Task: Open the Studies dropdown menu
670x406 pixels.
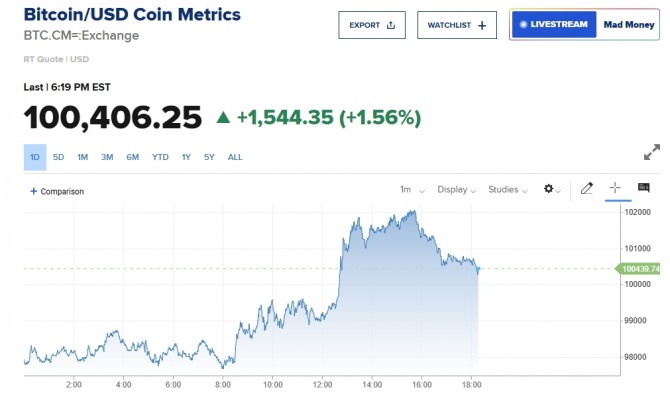Action: [508, 189]
